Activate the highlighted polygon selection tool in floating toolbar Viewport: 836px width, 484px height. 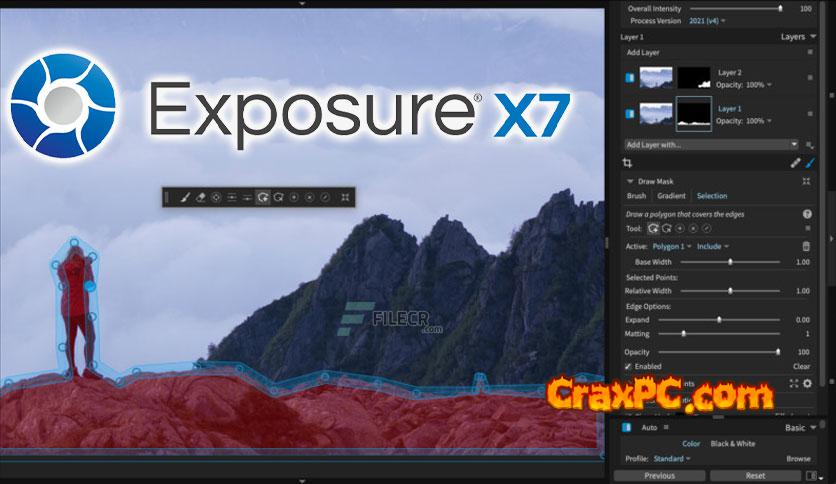pos(262,197)
